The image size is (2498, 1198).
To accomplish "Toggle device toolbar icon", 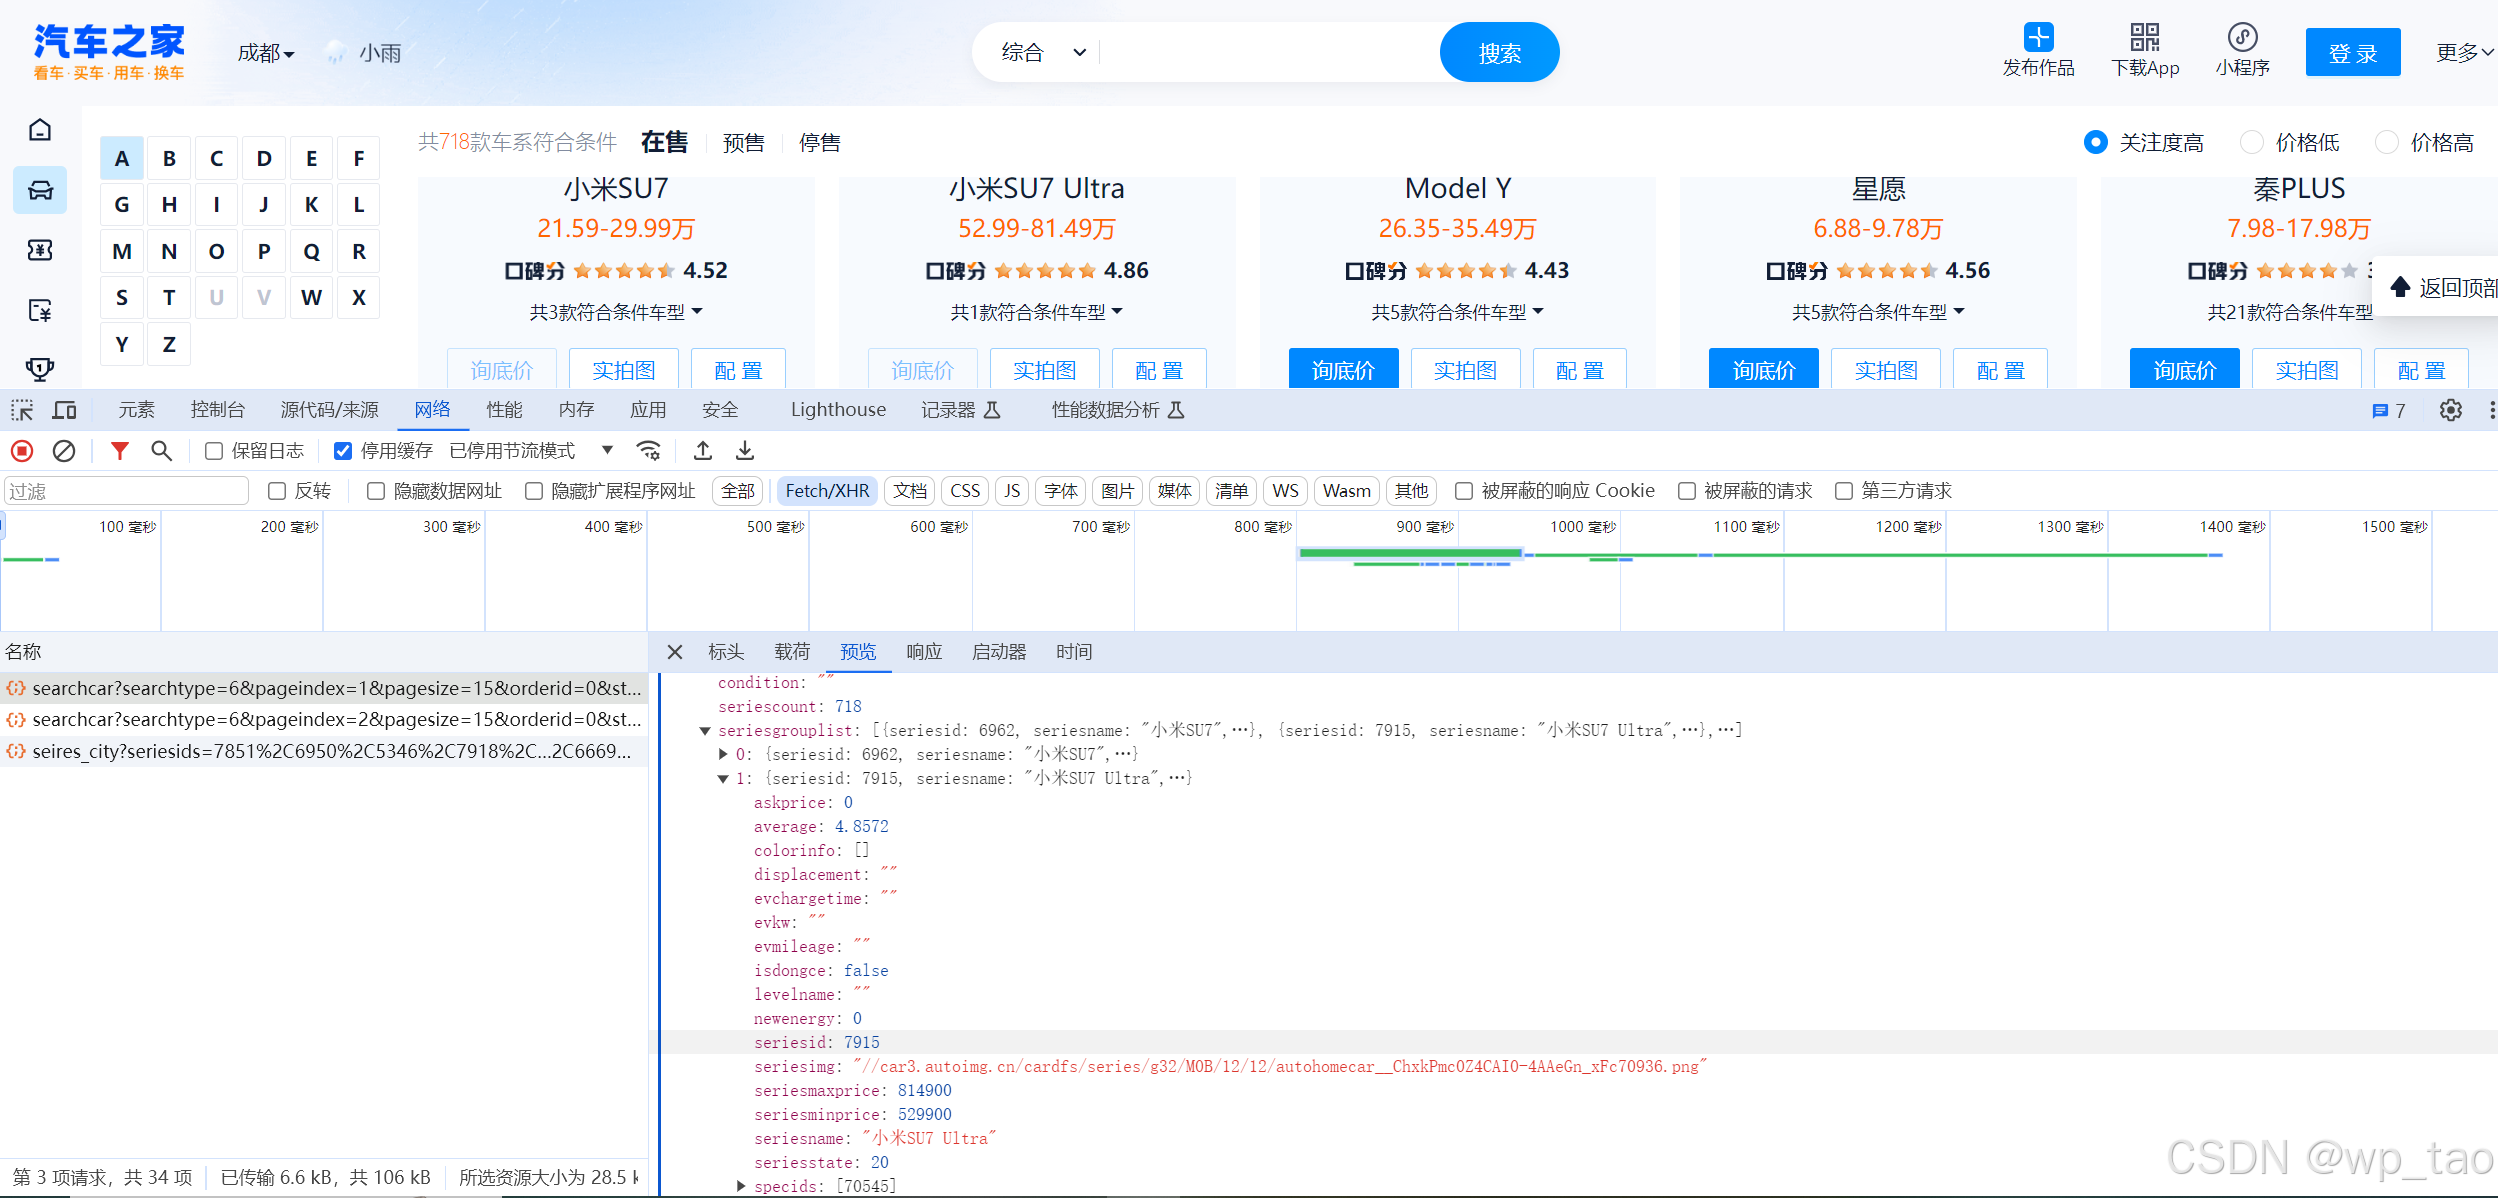I will 64,410.
